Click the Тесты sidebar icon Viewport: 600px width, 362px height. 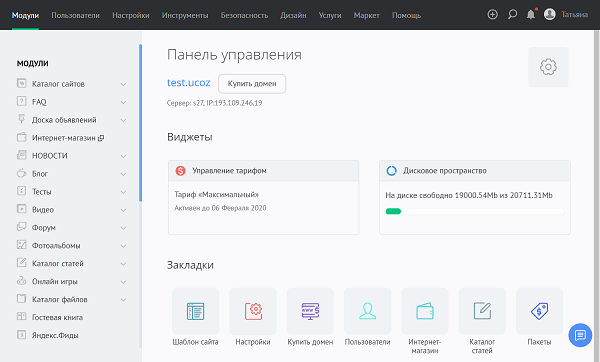coord(22,191)
